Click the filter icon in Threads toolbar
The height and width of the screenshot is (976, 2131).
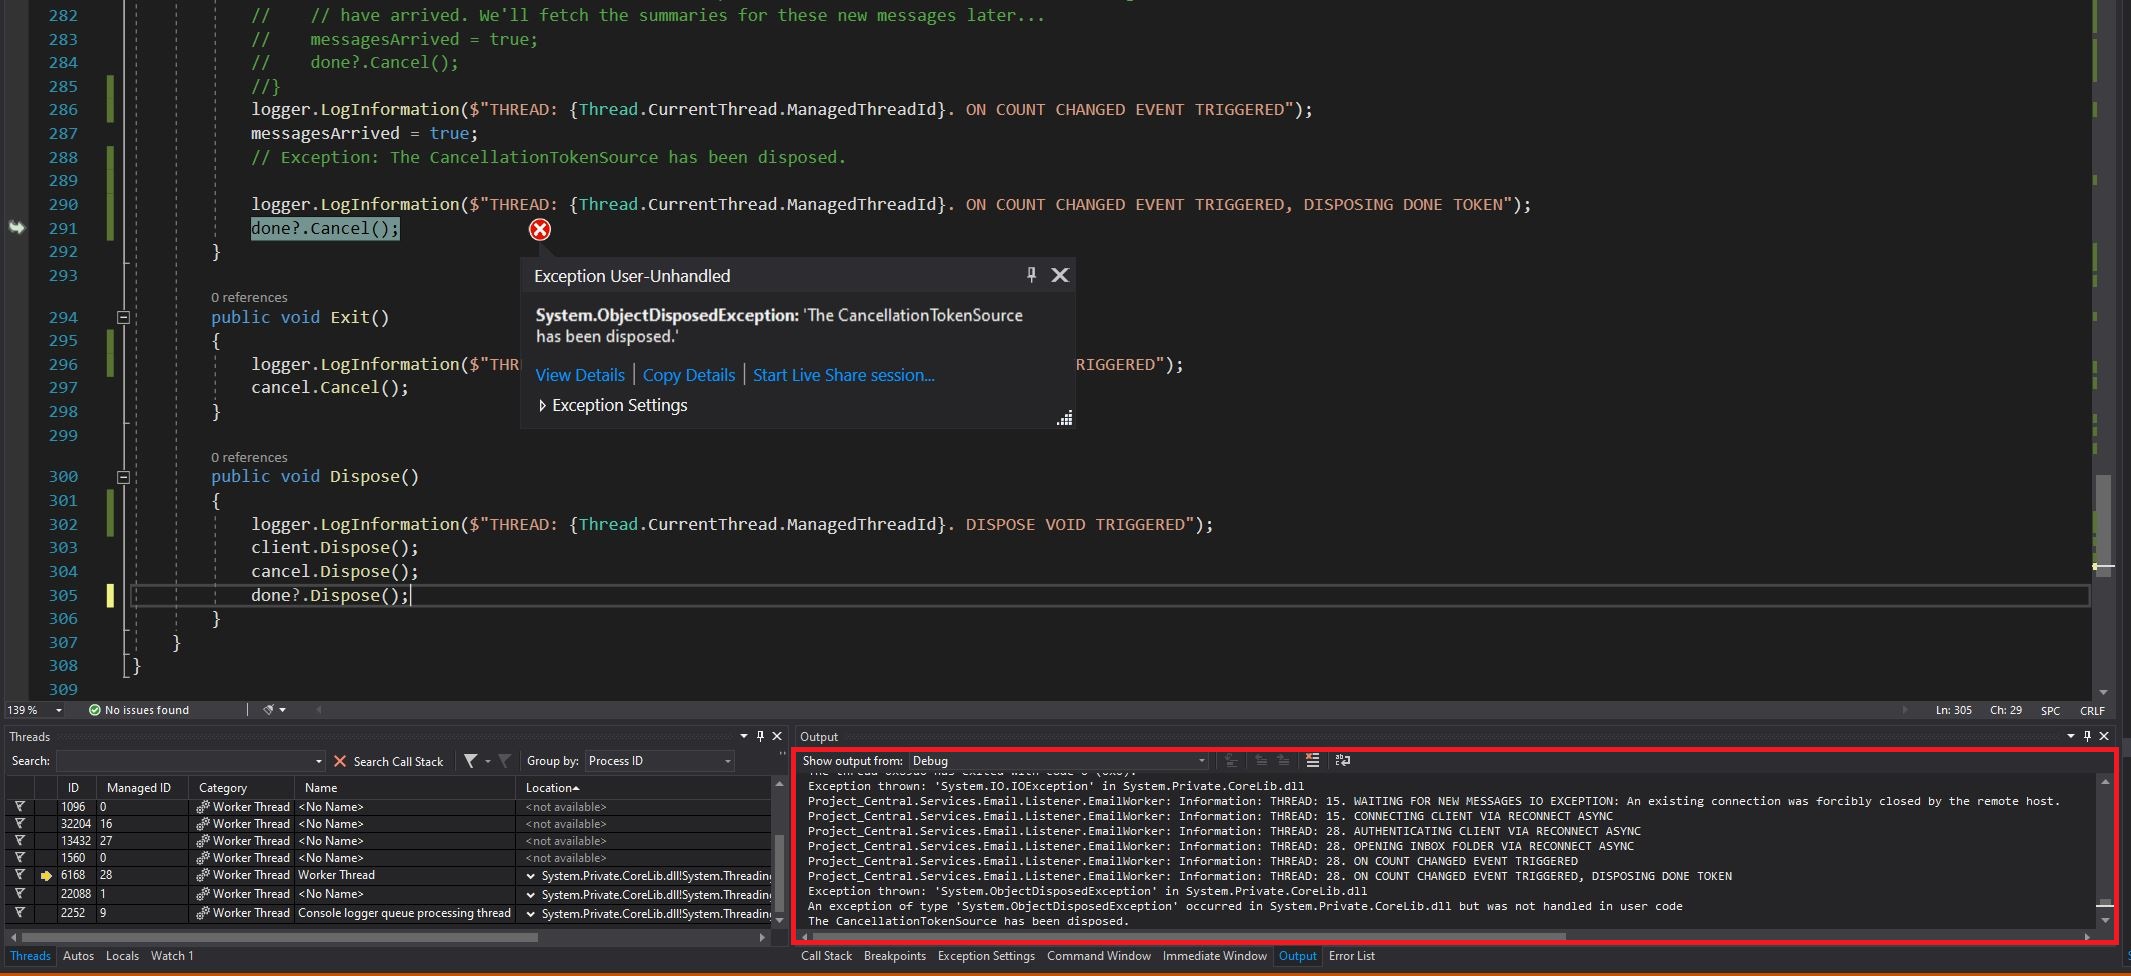[470, 761]
